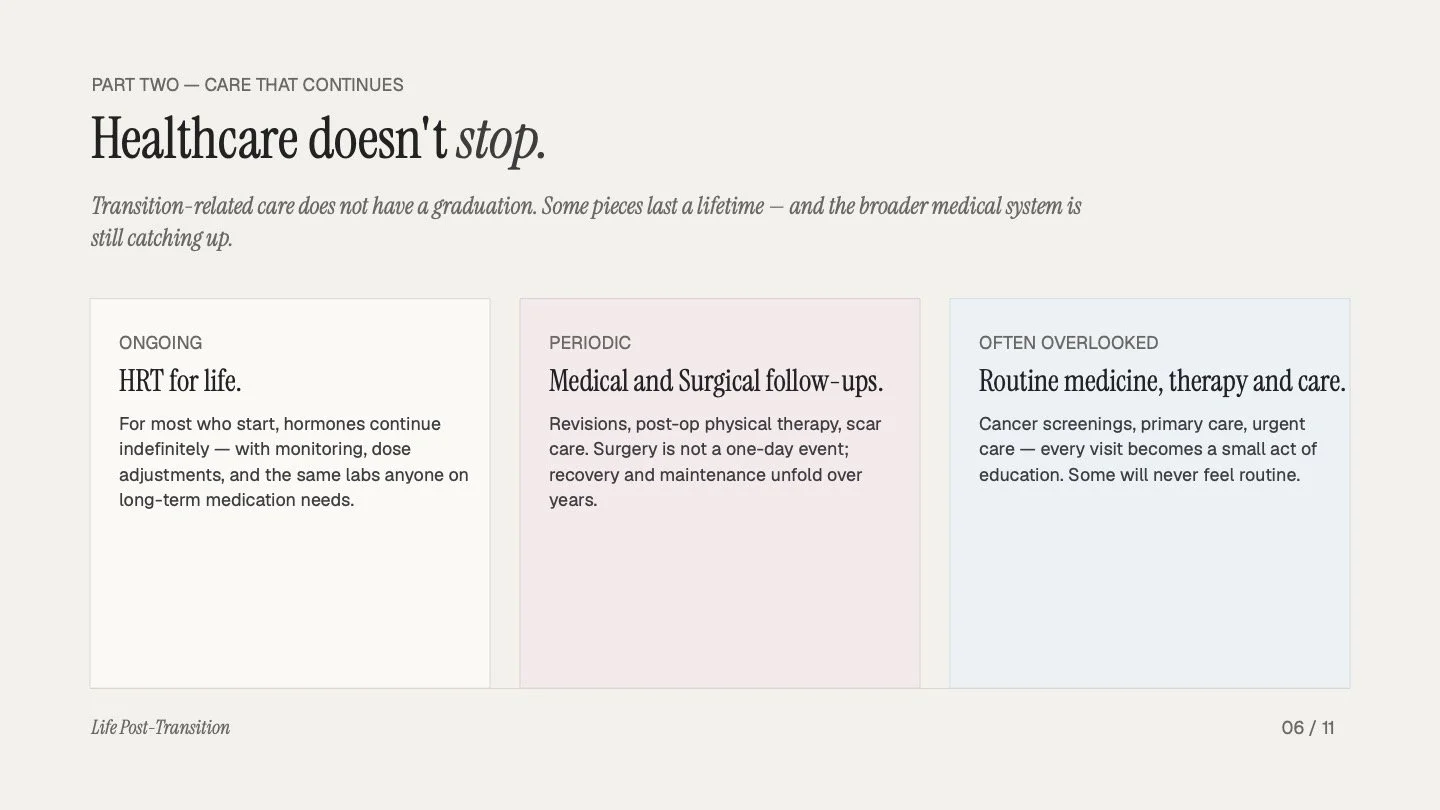Click the italic subtitle about transition-related care
This screenshot has width=1440, height=810.
pyautogui.click(x=586, y=222)
